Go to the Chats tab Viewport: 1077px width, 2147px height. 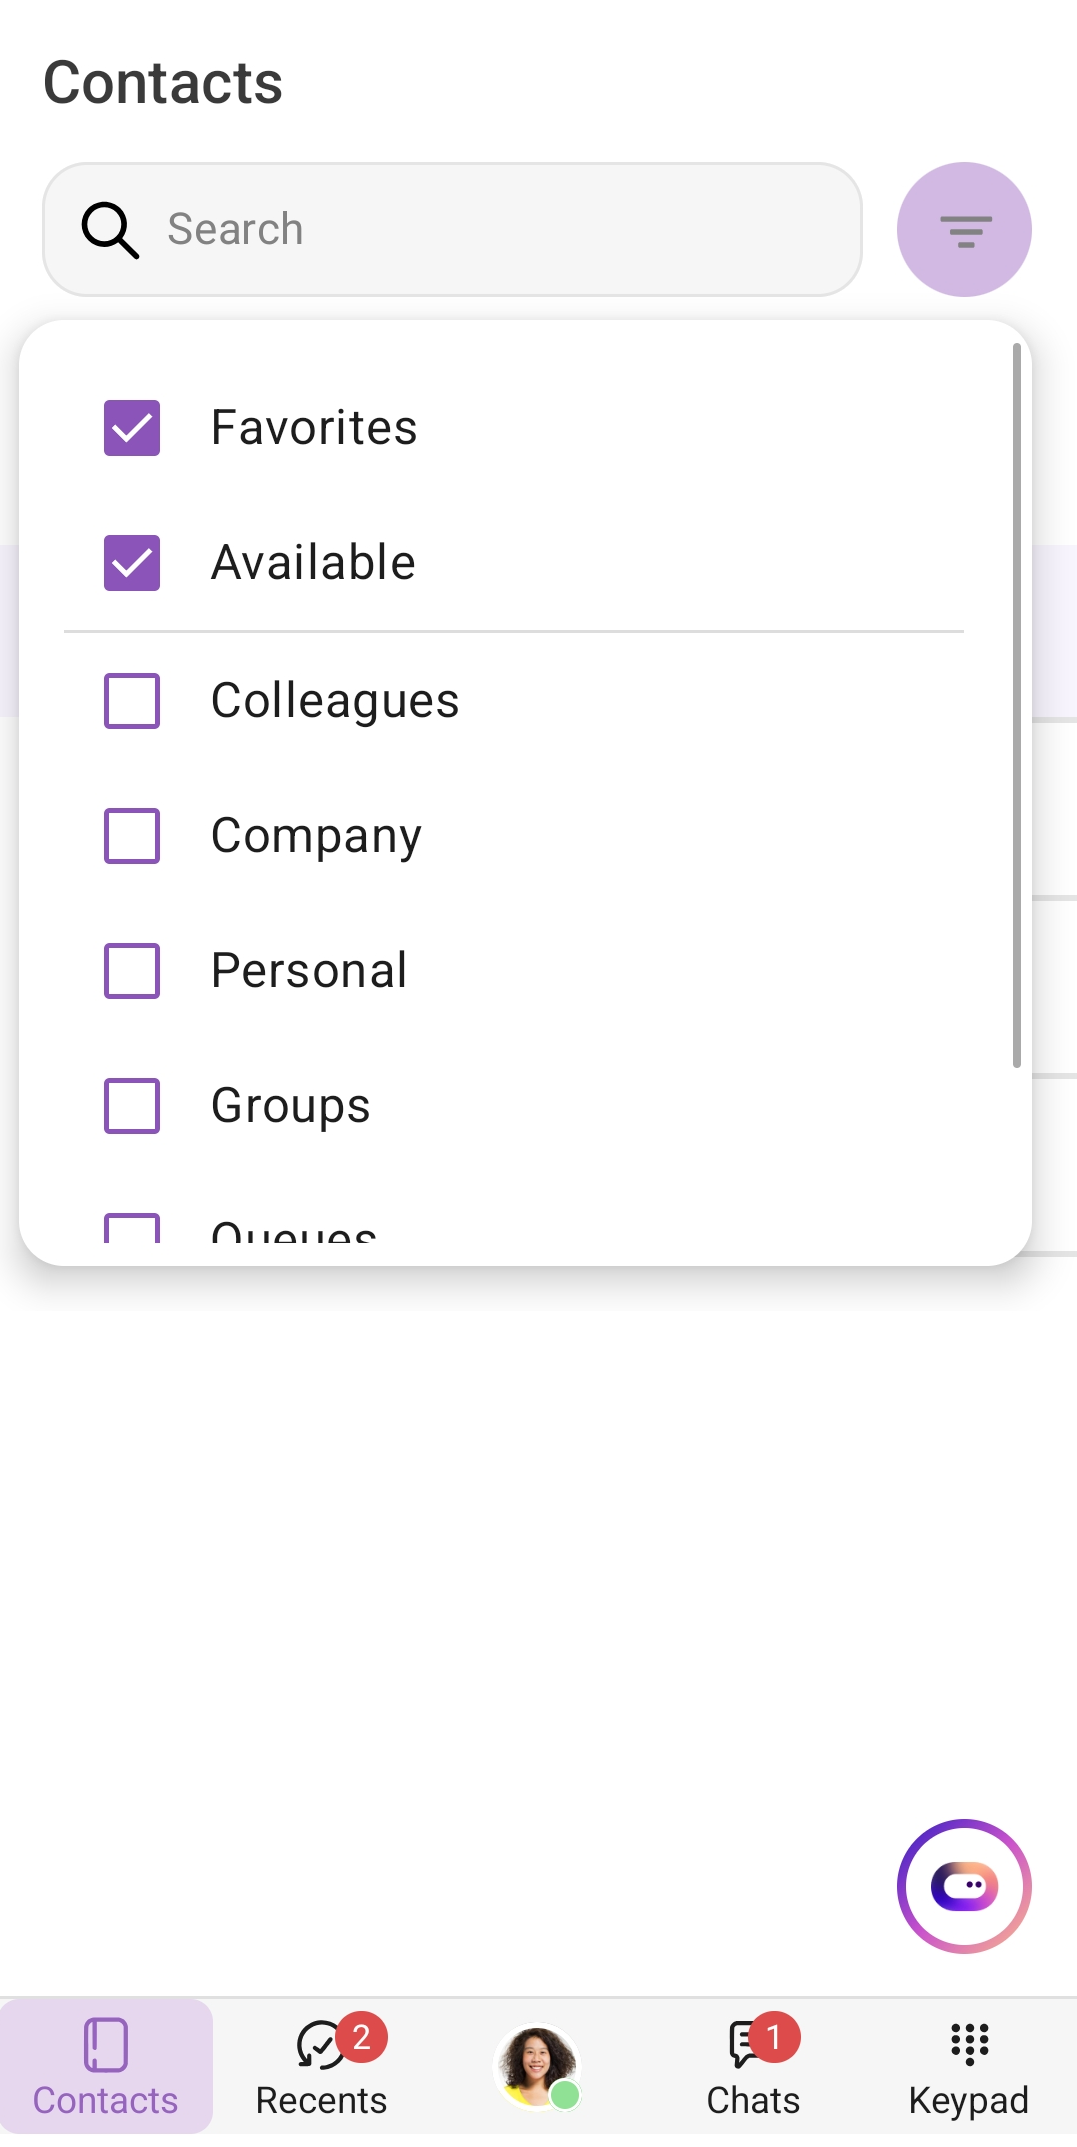[x=753, y=2067]
